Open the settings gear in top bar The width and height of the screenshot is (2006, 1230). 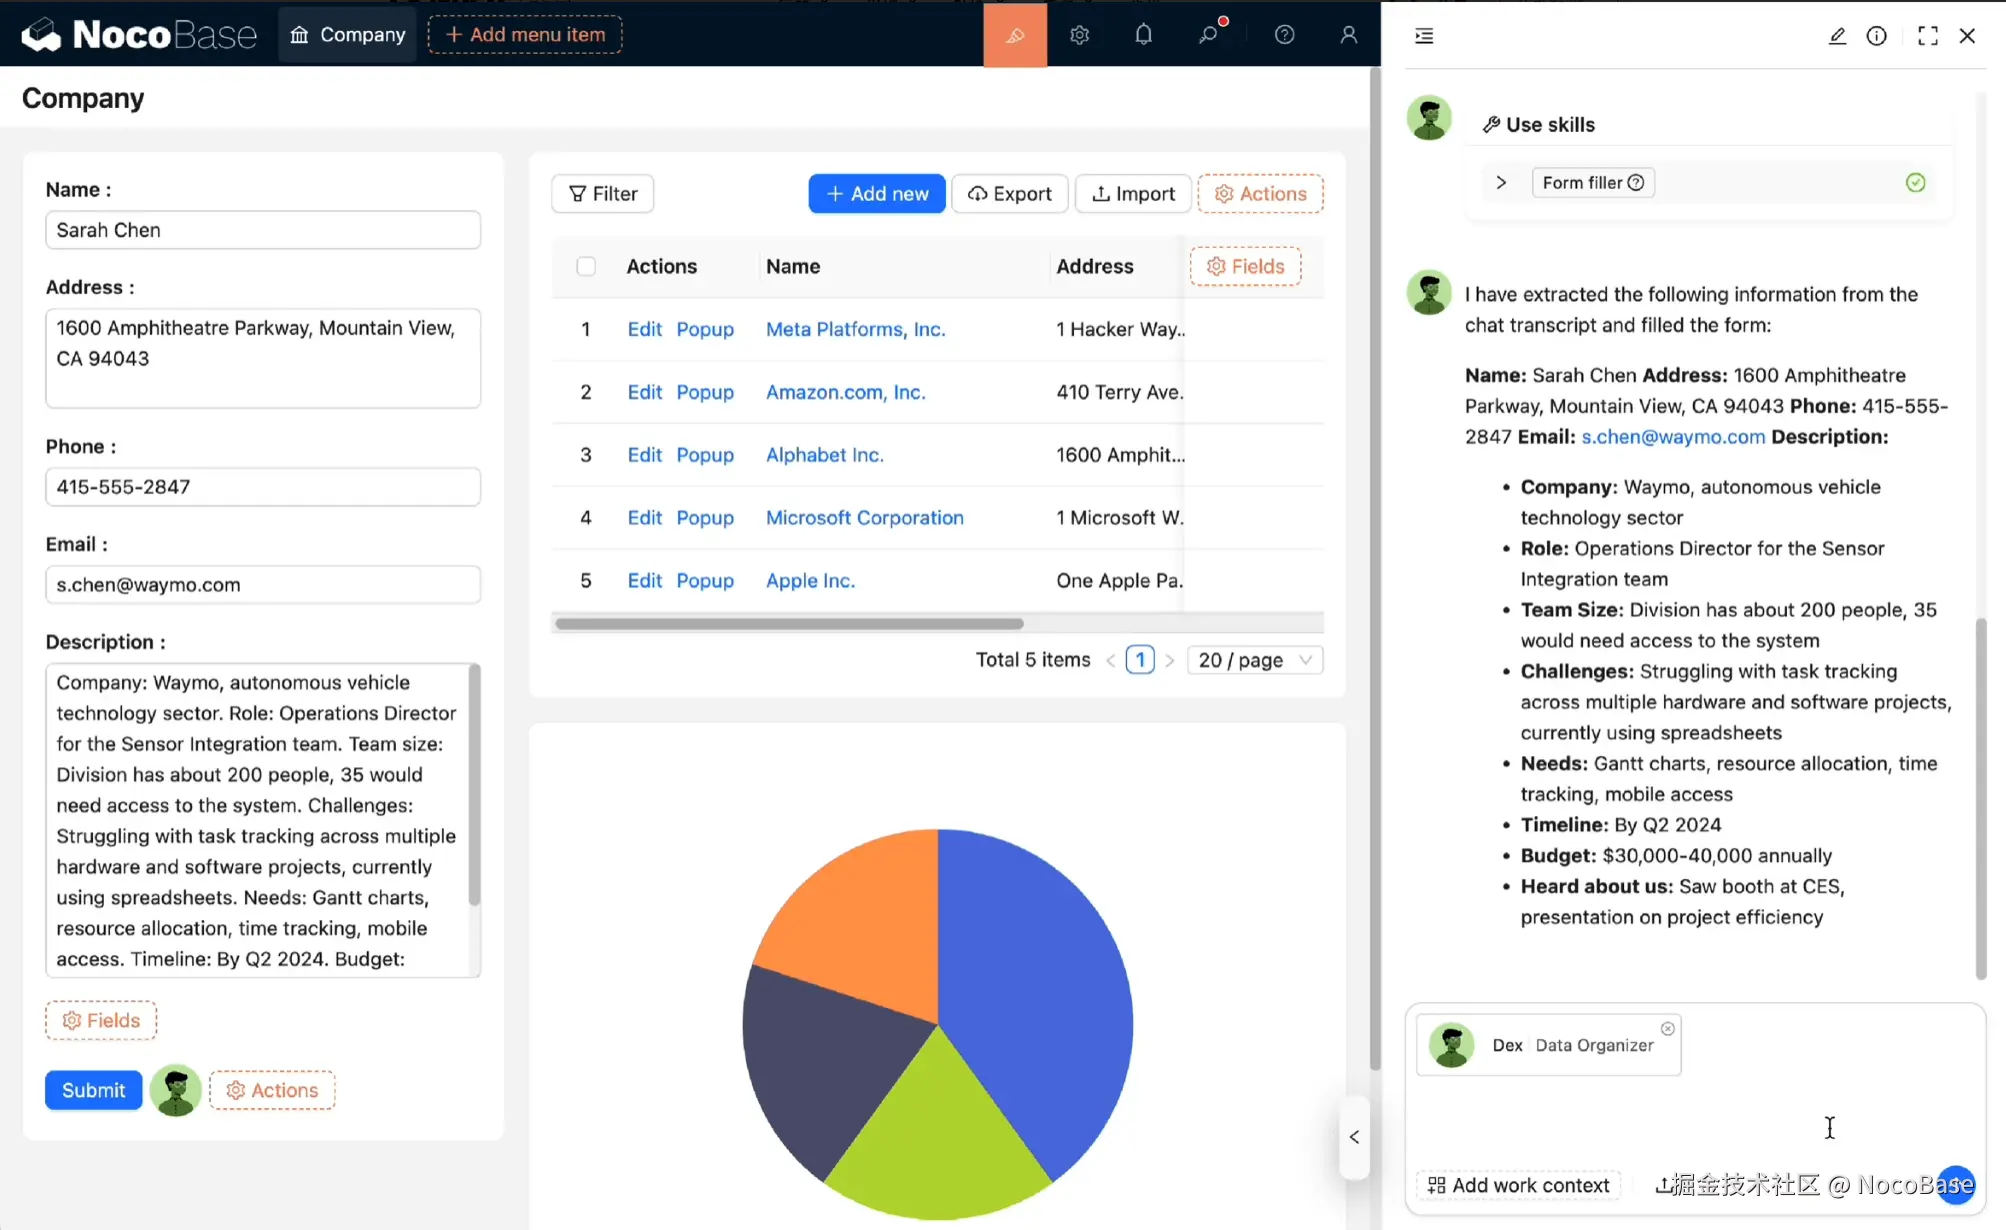pos(1079,35)
